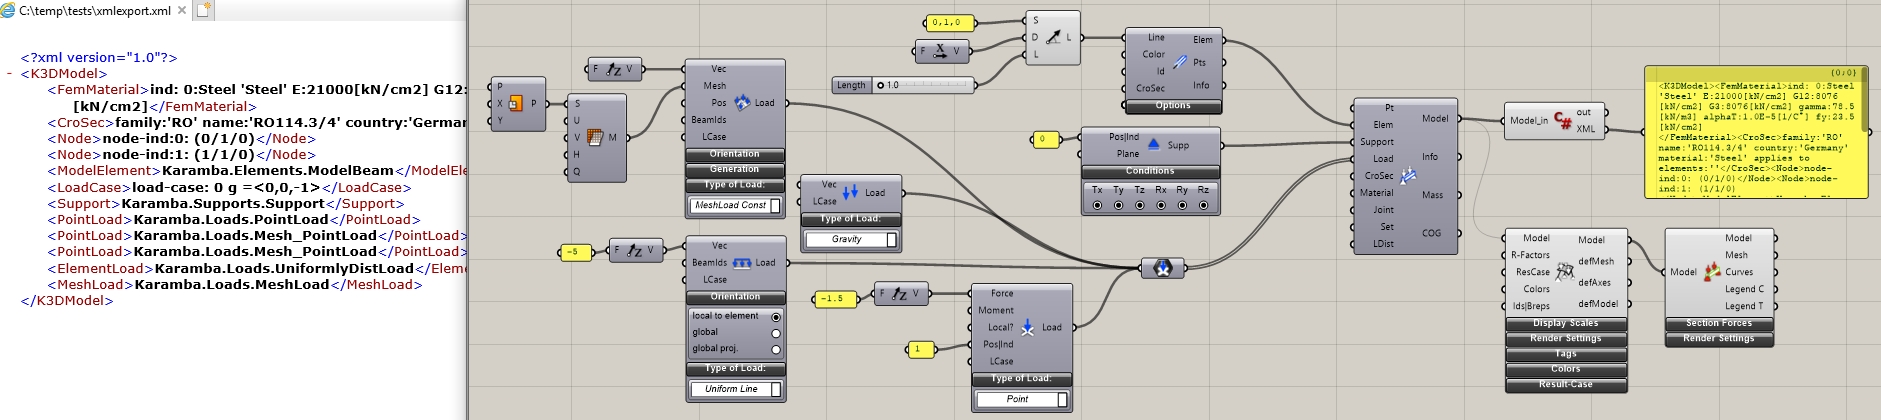Toggle the Tx support condition button
Image resolution: width=1881 pixels, height=420 pixels.
(x=1097, y=205)
